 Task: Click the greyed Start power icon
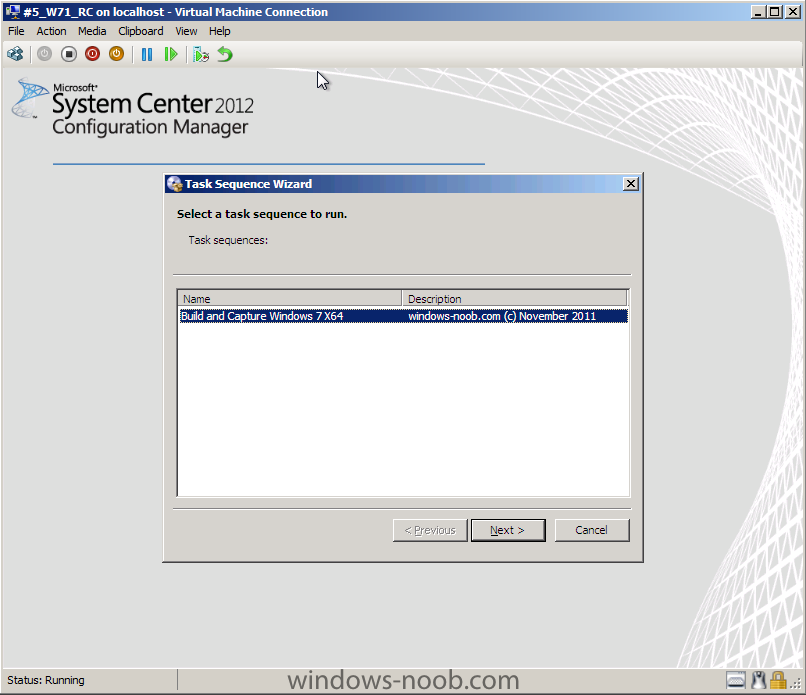[44, 54]
